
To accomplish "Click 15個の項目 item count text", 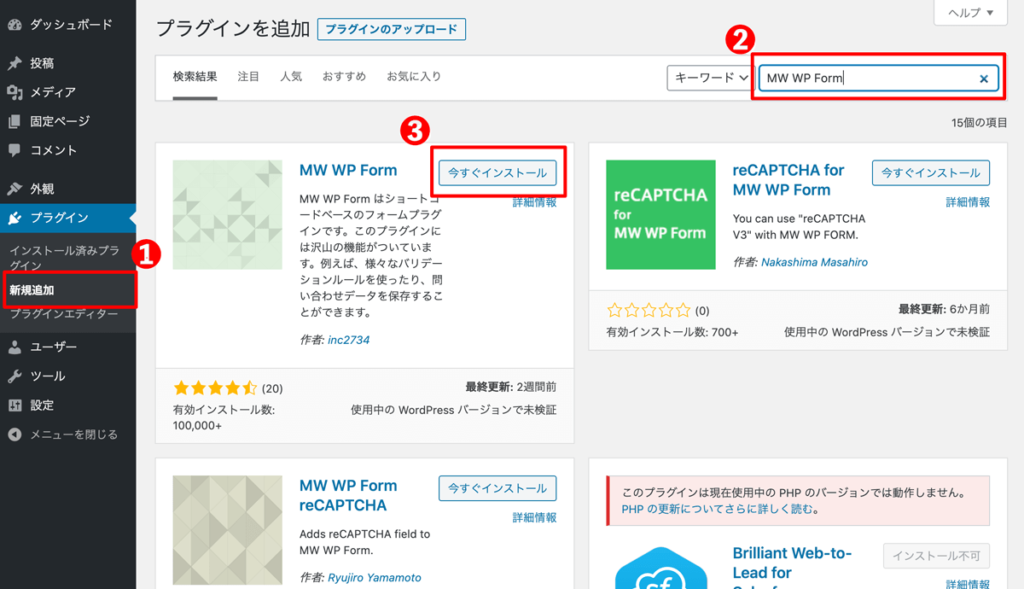I will (x=979, y=123).
